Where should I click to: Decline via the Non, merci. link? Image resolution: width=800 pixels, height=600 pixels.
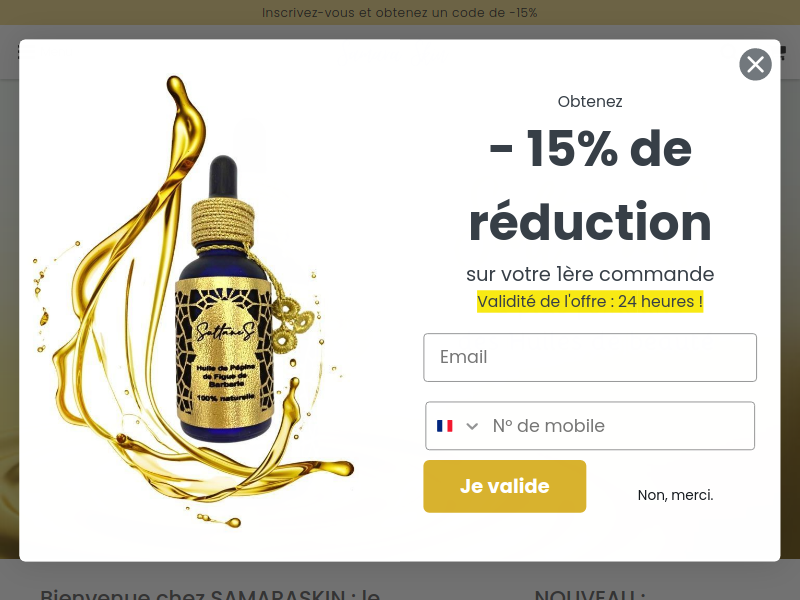pos(676,495)
